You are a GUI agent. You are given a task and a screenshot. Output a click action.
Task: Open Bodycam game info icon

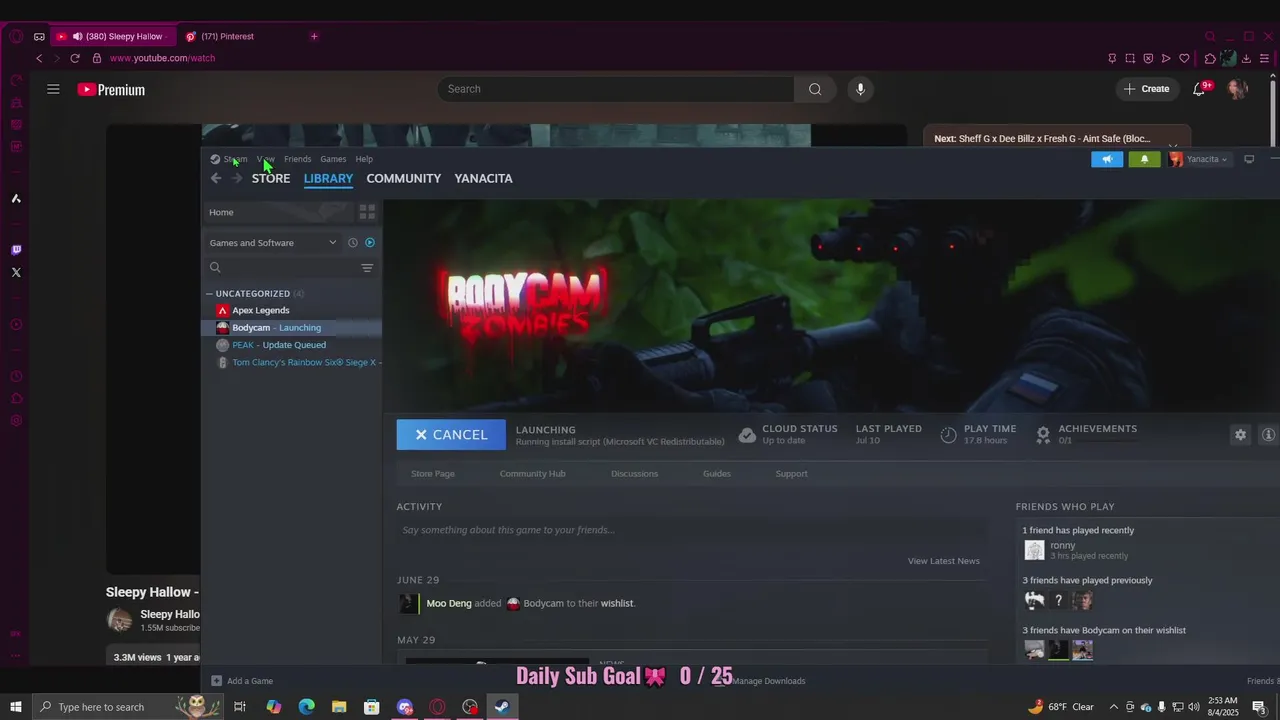pyautogui.click(x=1268, y=435)
